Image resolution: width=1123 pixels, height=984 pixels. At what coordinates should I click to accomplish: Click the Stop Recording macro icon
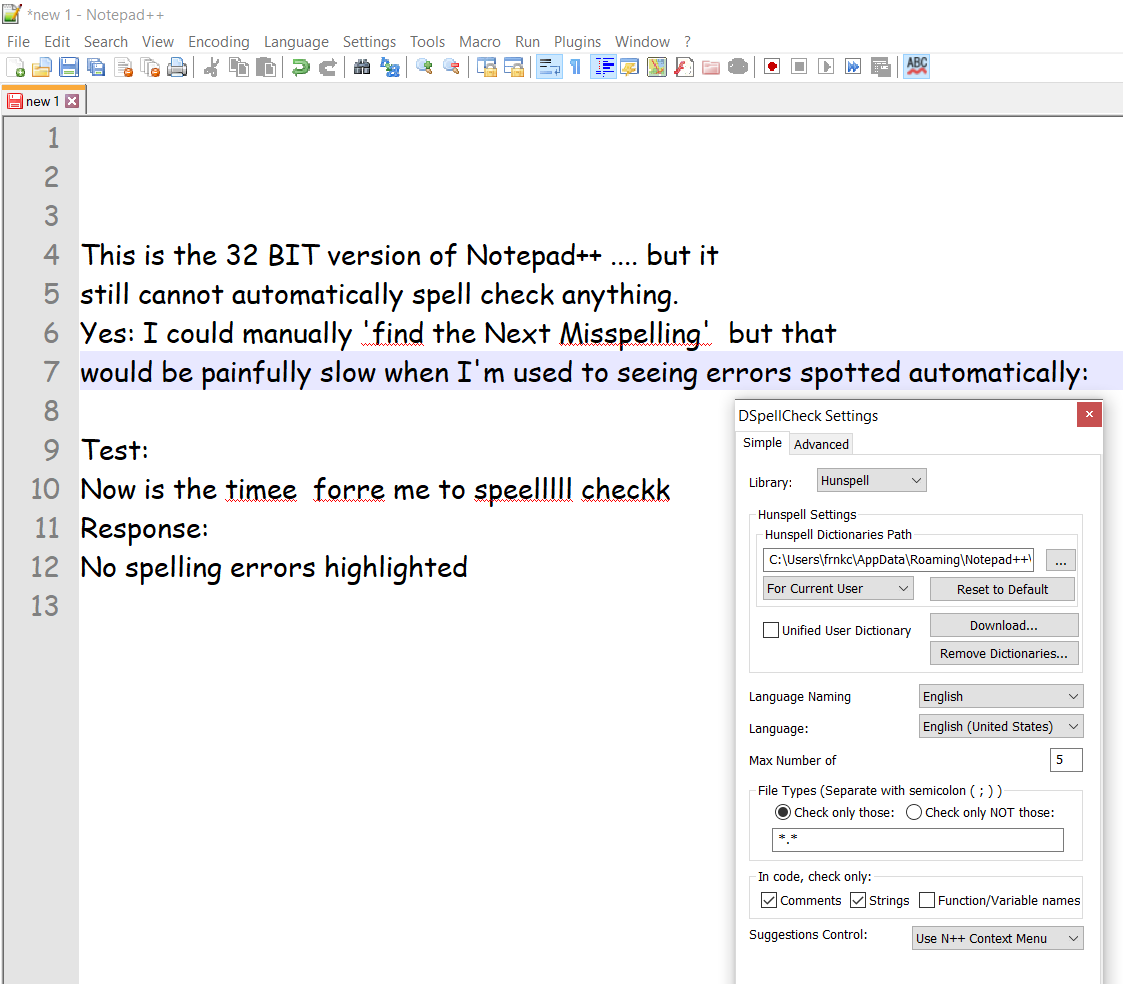pos(799,67)
